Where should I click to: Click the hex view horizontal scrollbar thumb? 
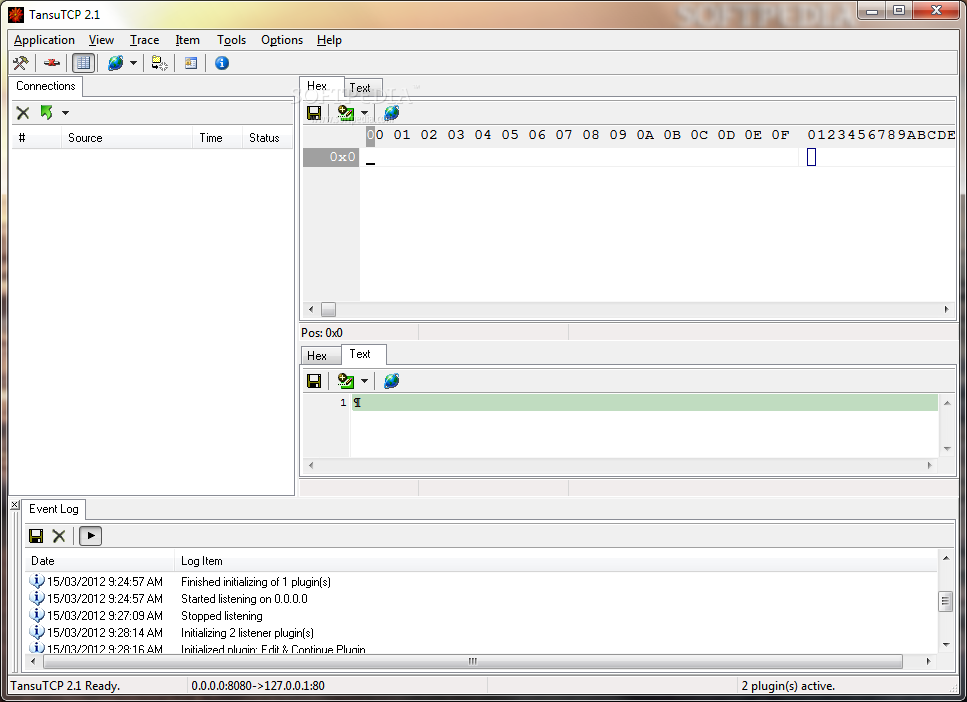329,310
